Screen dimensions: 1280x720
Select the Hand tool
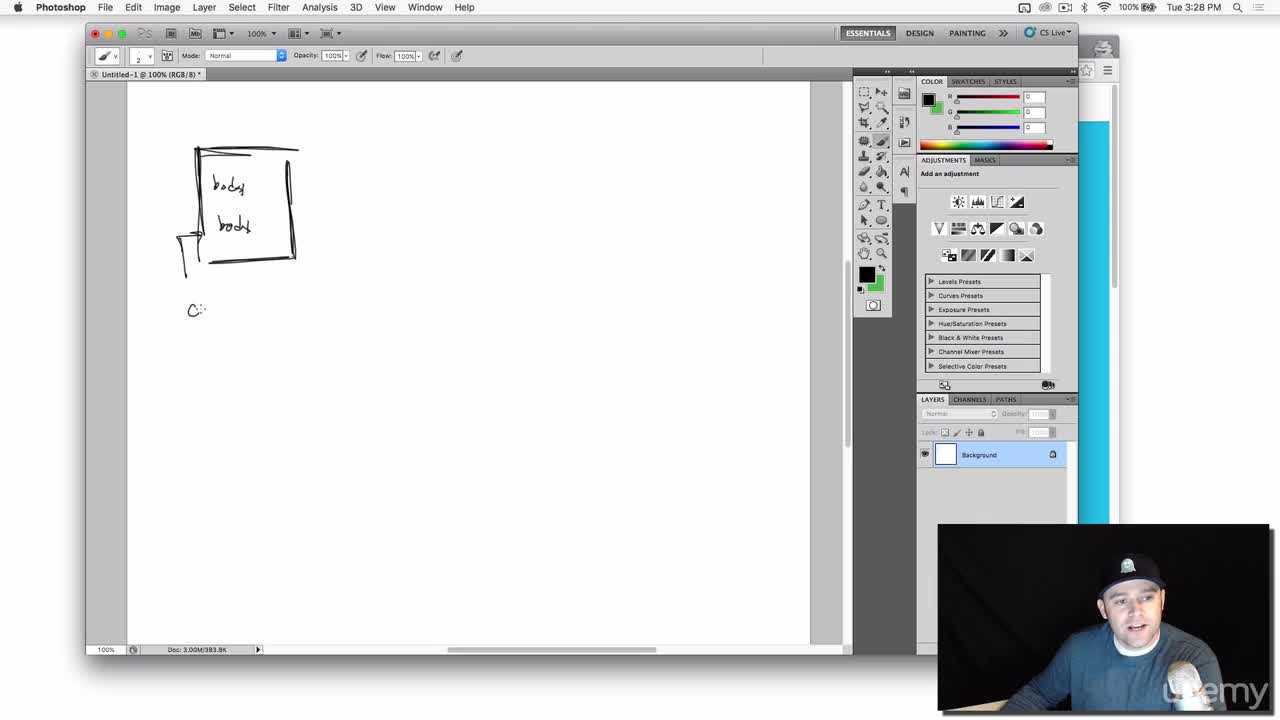click(x=864, y=253)
